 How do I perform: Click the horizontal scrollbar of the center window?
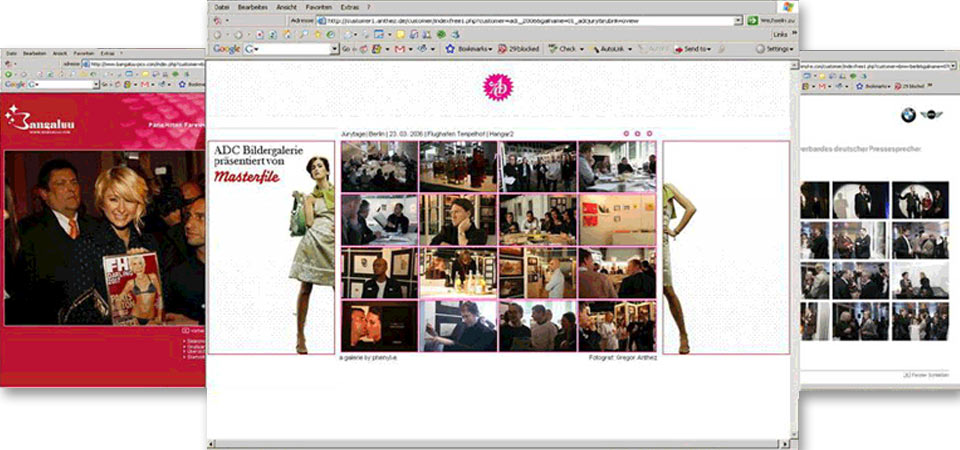pos(497,444)
